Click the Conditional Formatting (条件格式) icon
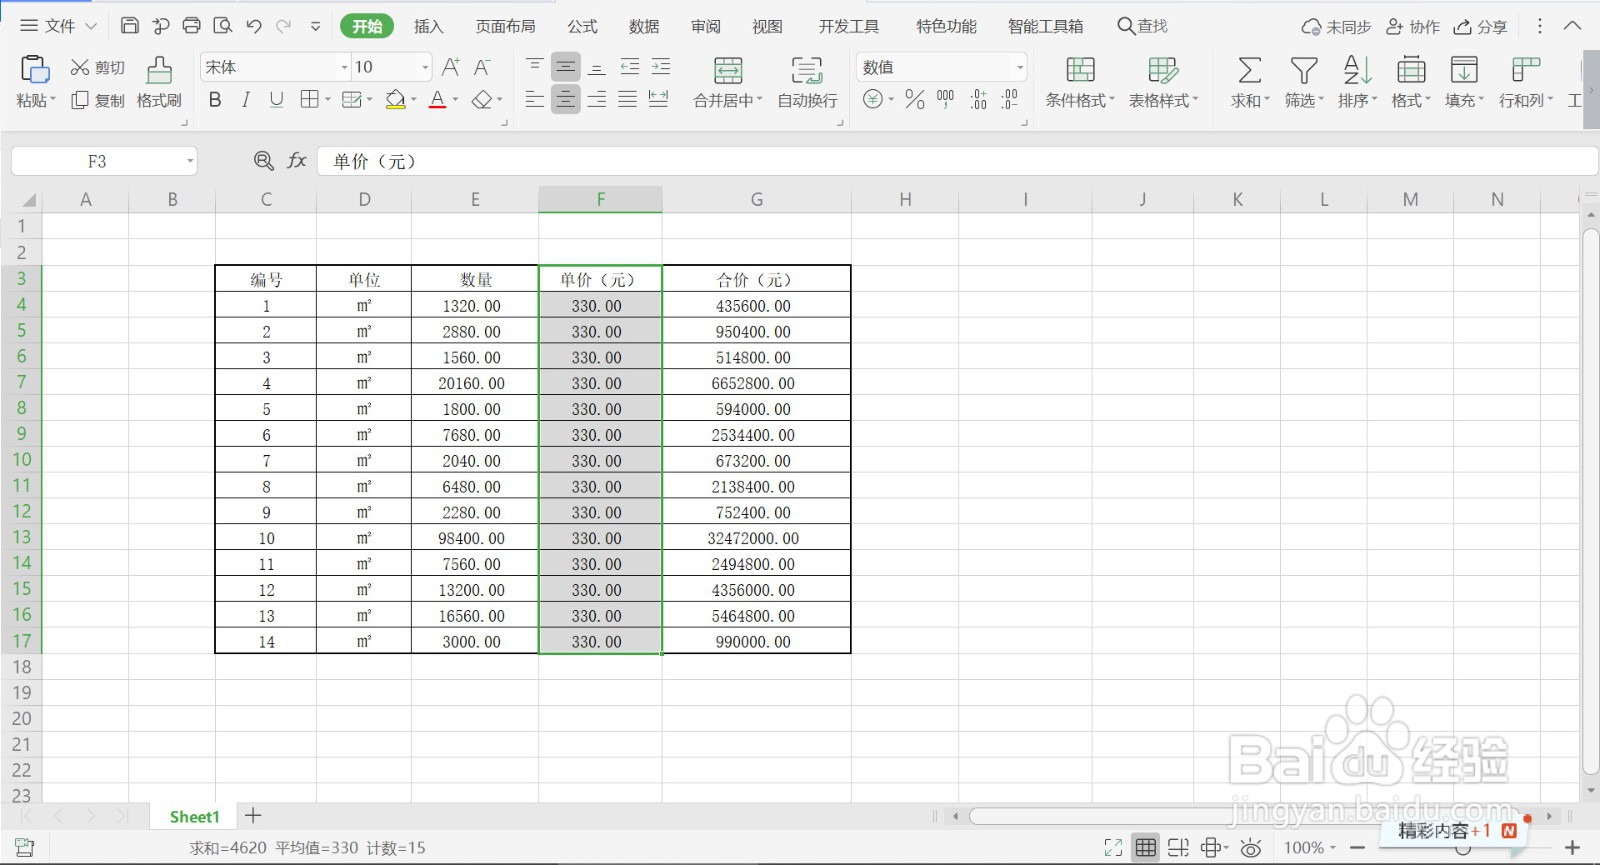Viewport: 1600px width, 865px height. coord(1080,69)
